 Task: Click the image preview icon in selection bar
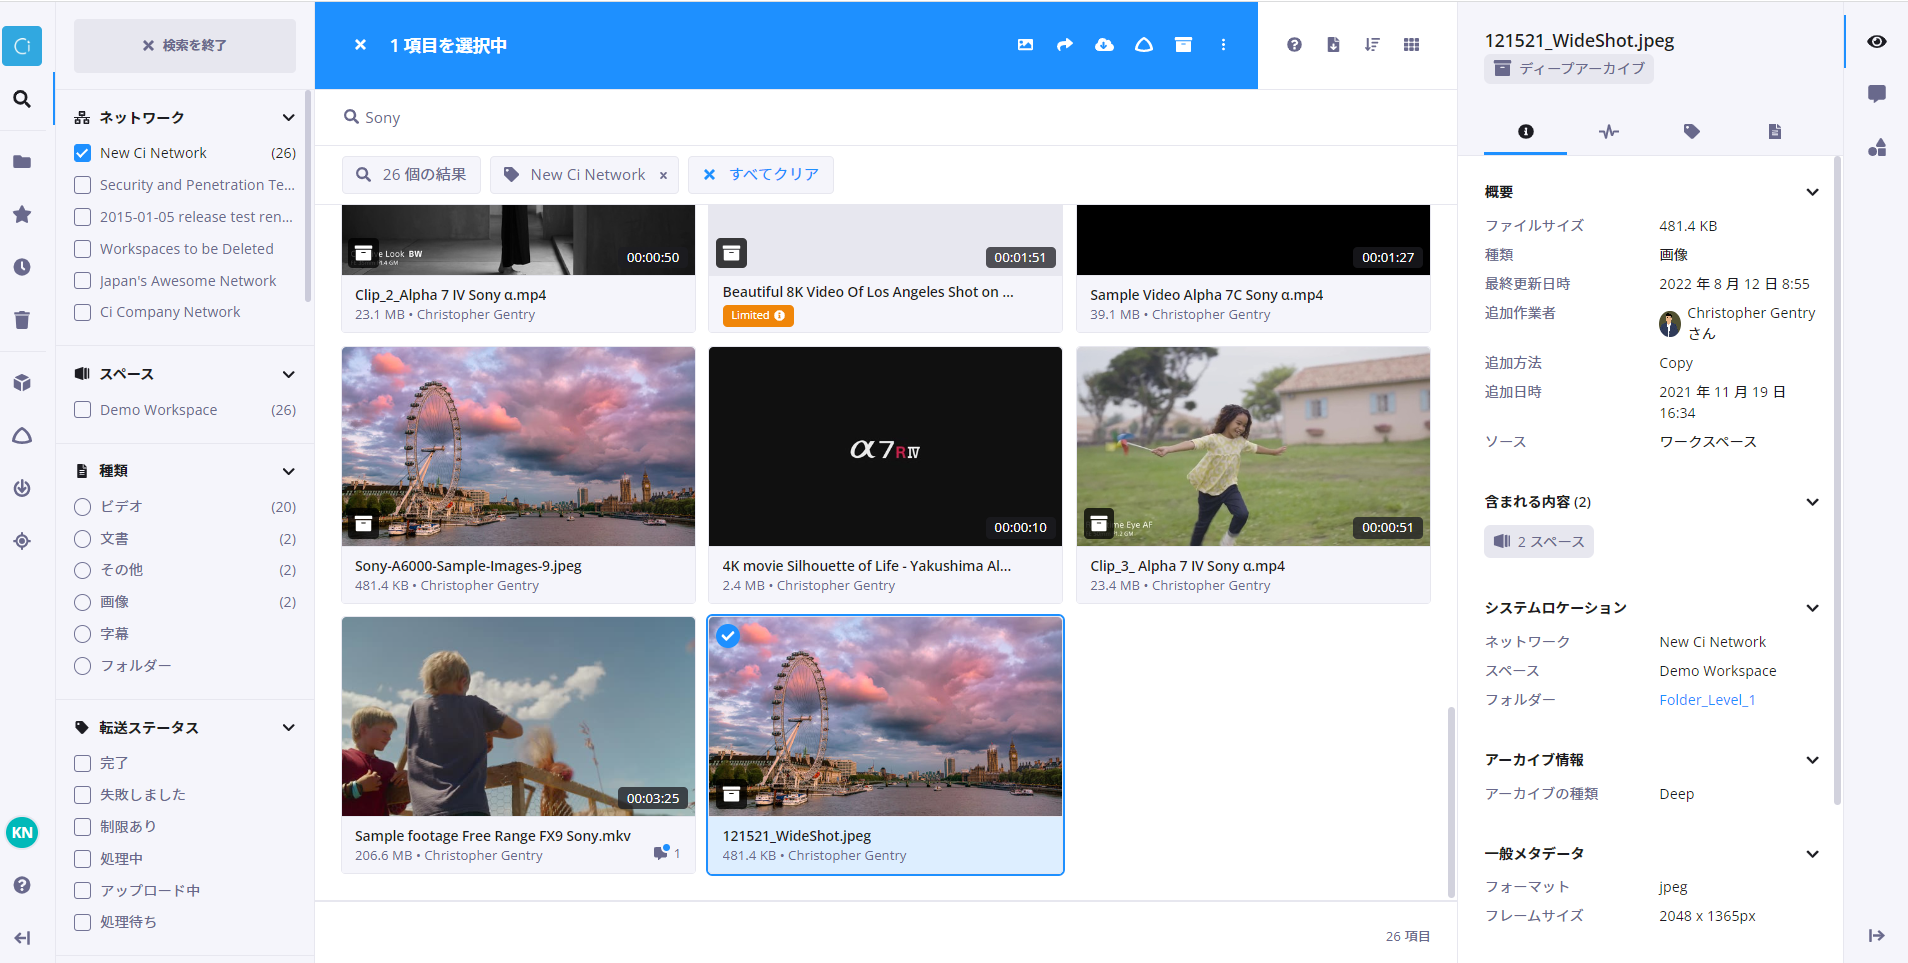(x=1025, y=45)
